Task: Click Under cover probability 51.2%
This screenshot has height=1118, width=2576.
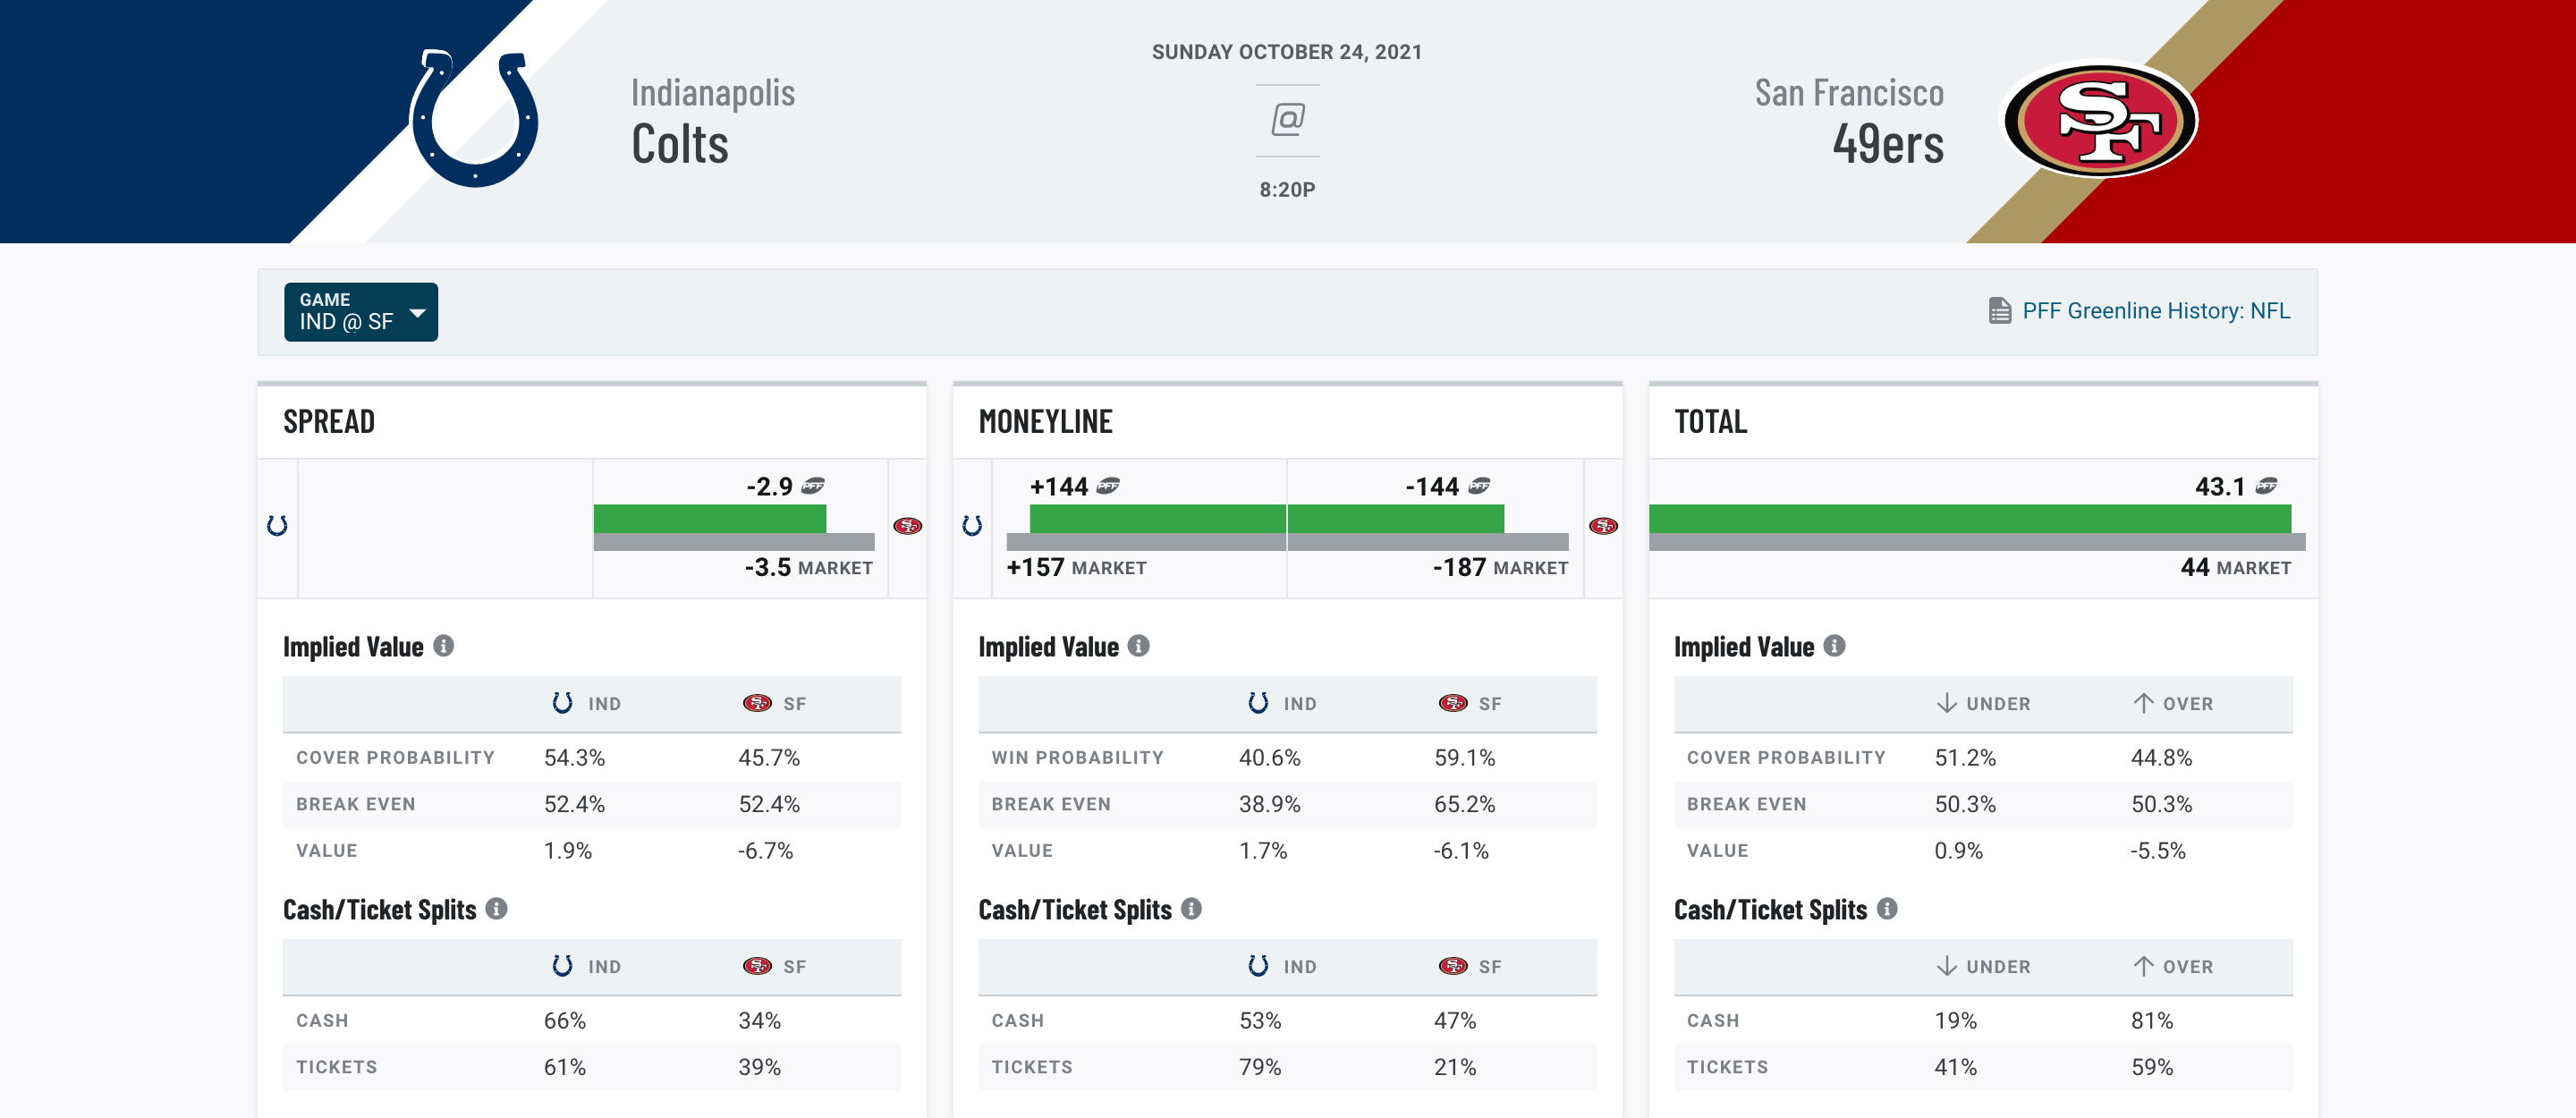Action: coord(1965,758)
